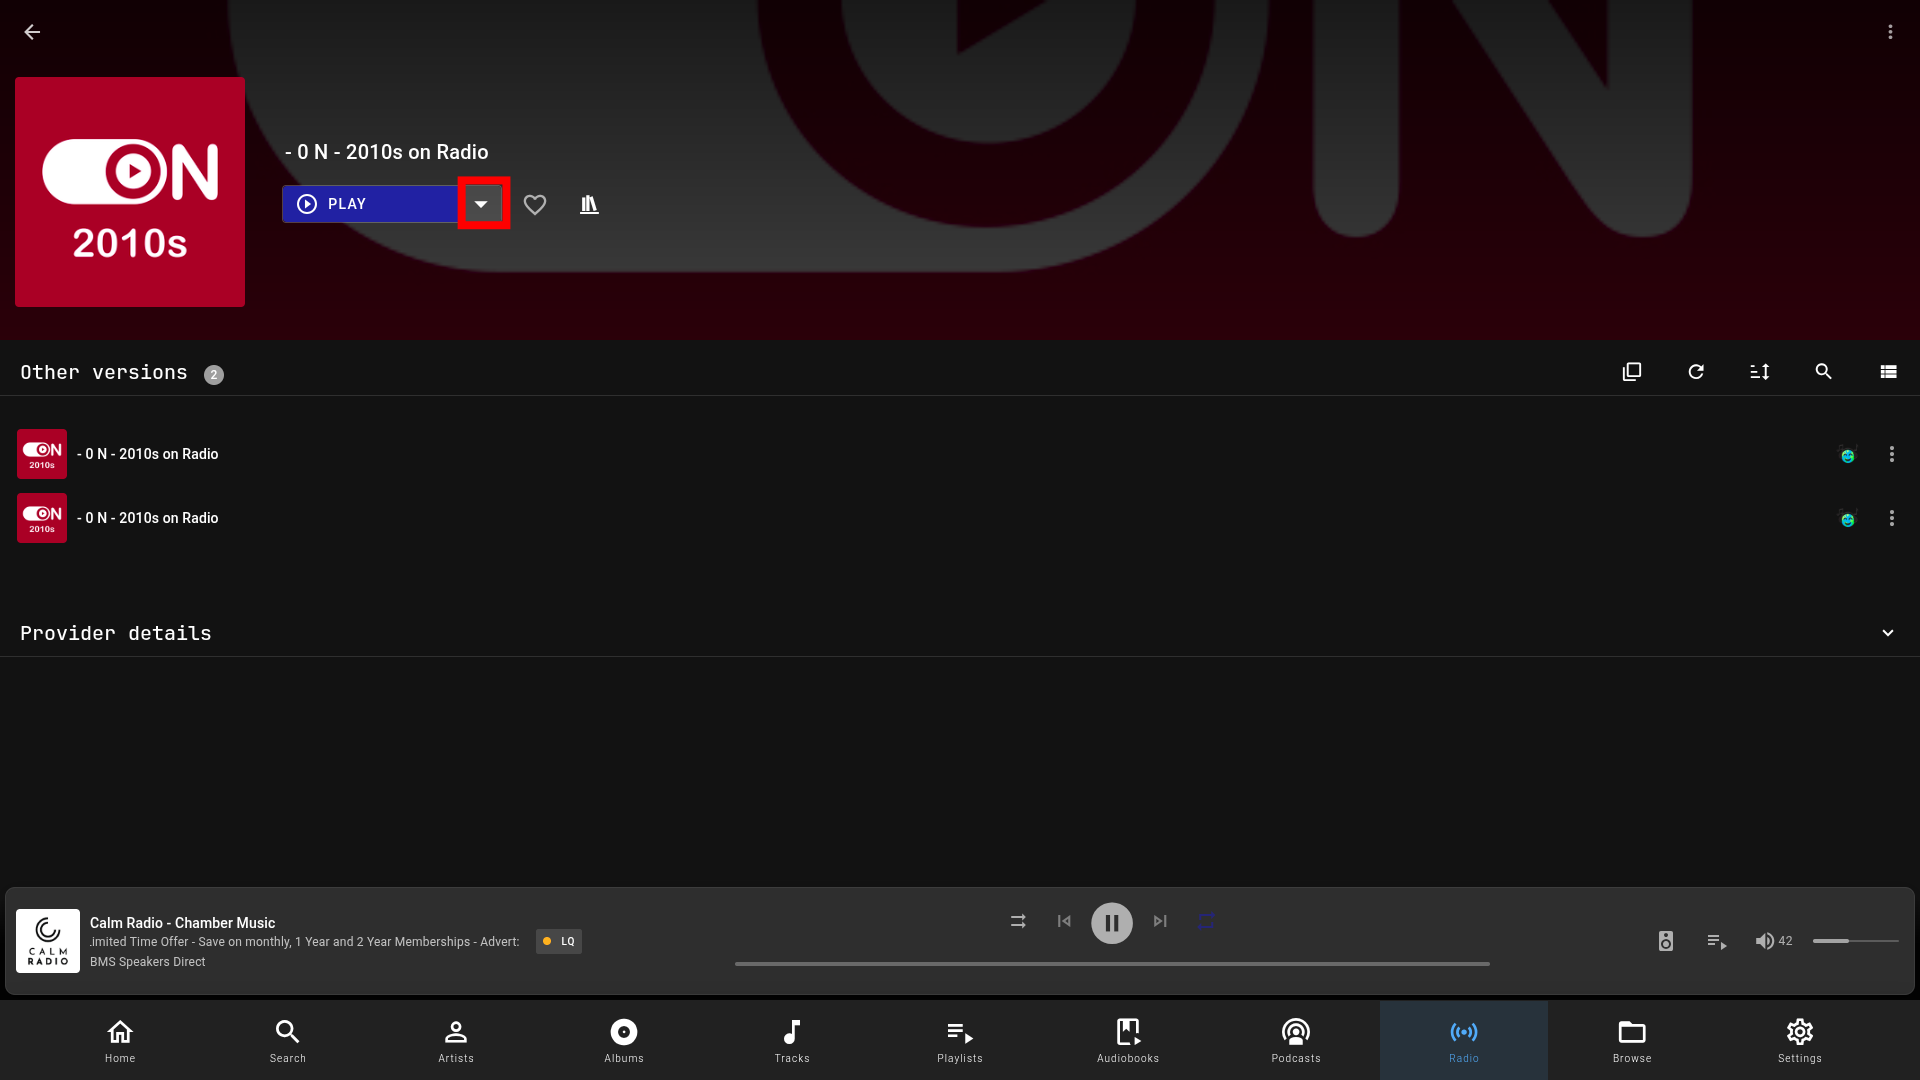The image size is (1920, 1080).
Task: Click the large 2010s station cover art
Action: [x=130, y=192]
